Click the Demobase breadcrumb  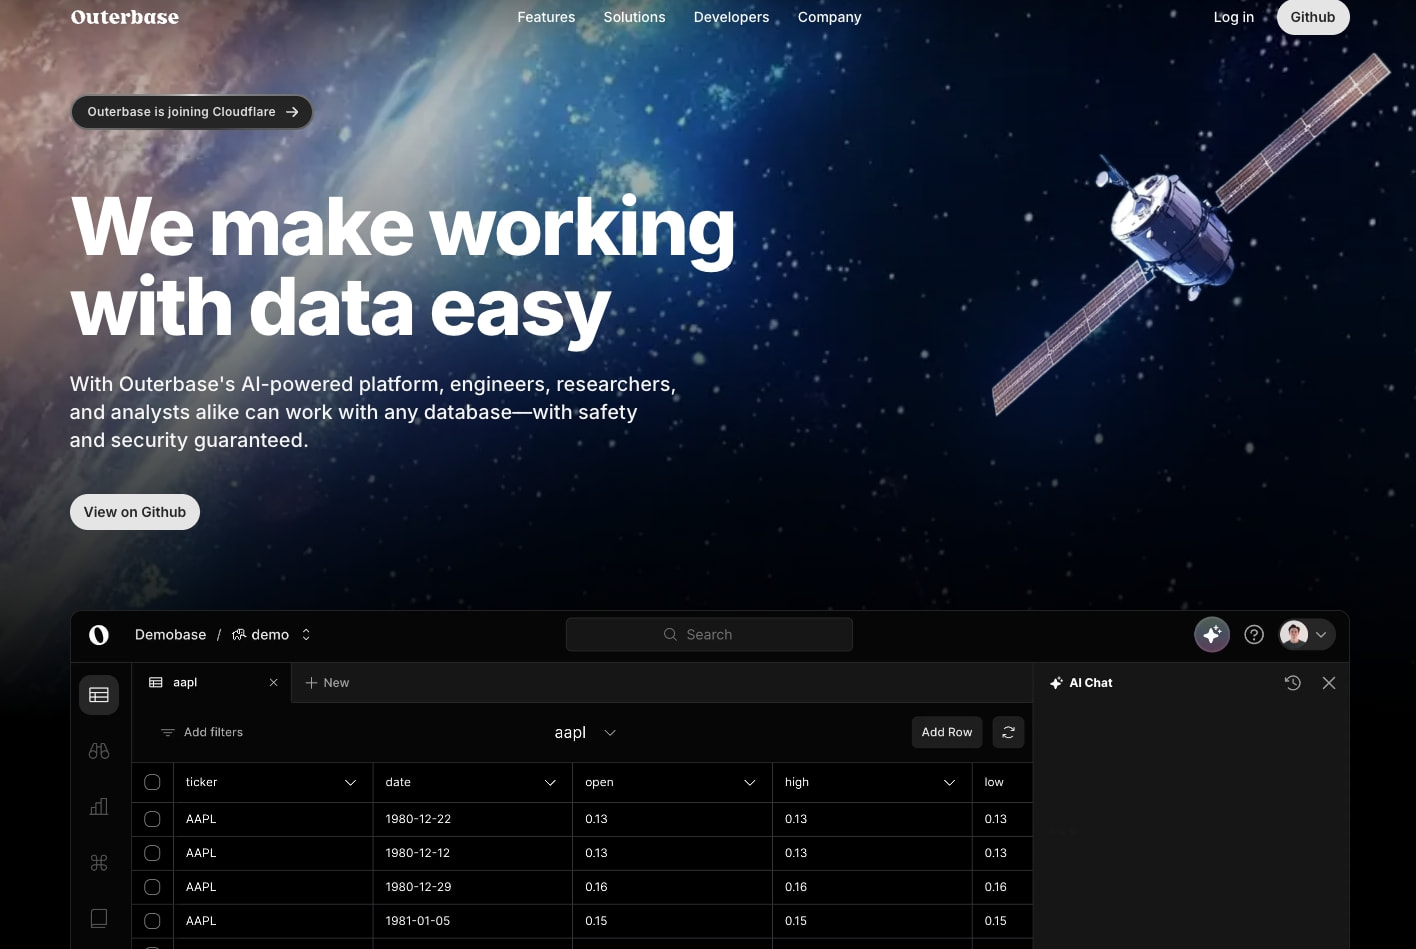pyautogui.click(x=170, y=635)
